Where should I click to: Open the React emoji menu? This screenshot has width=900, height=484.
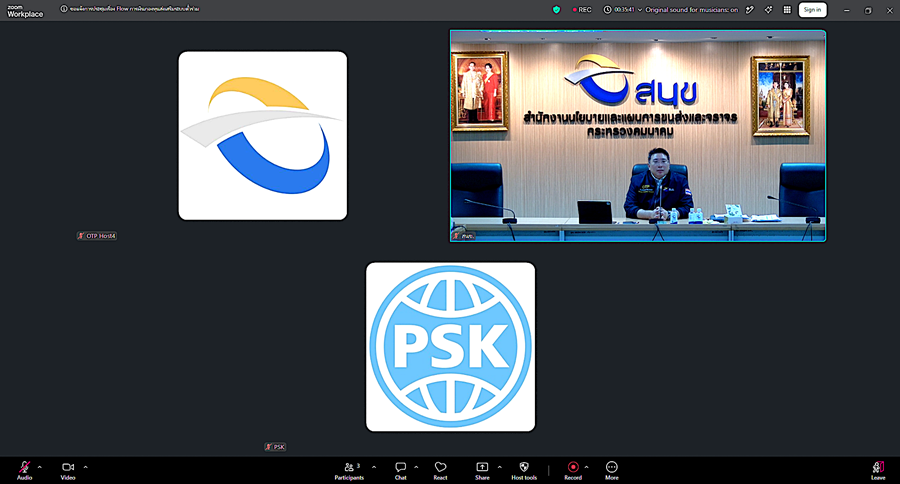(x=440, y=470)
